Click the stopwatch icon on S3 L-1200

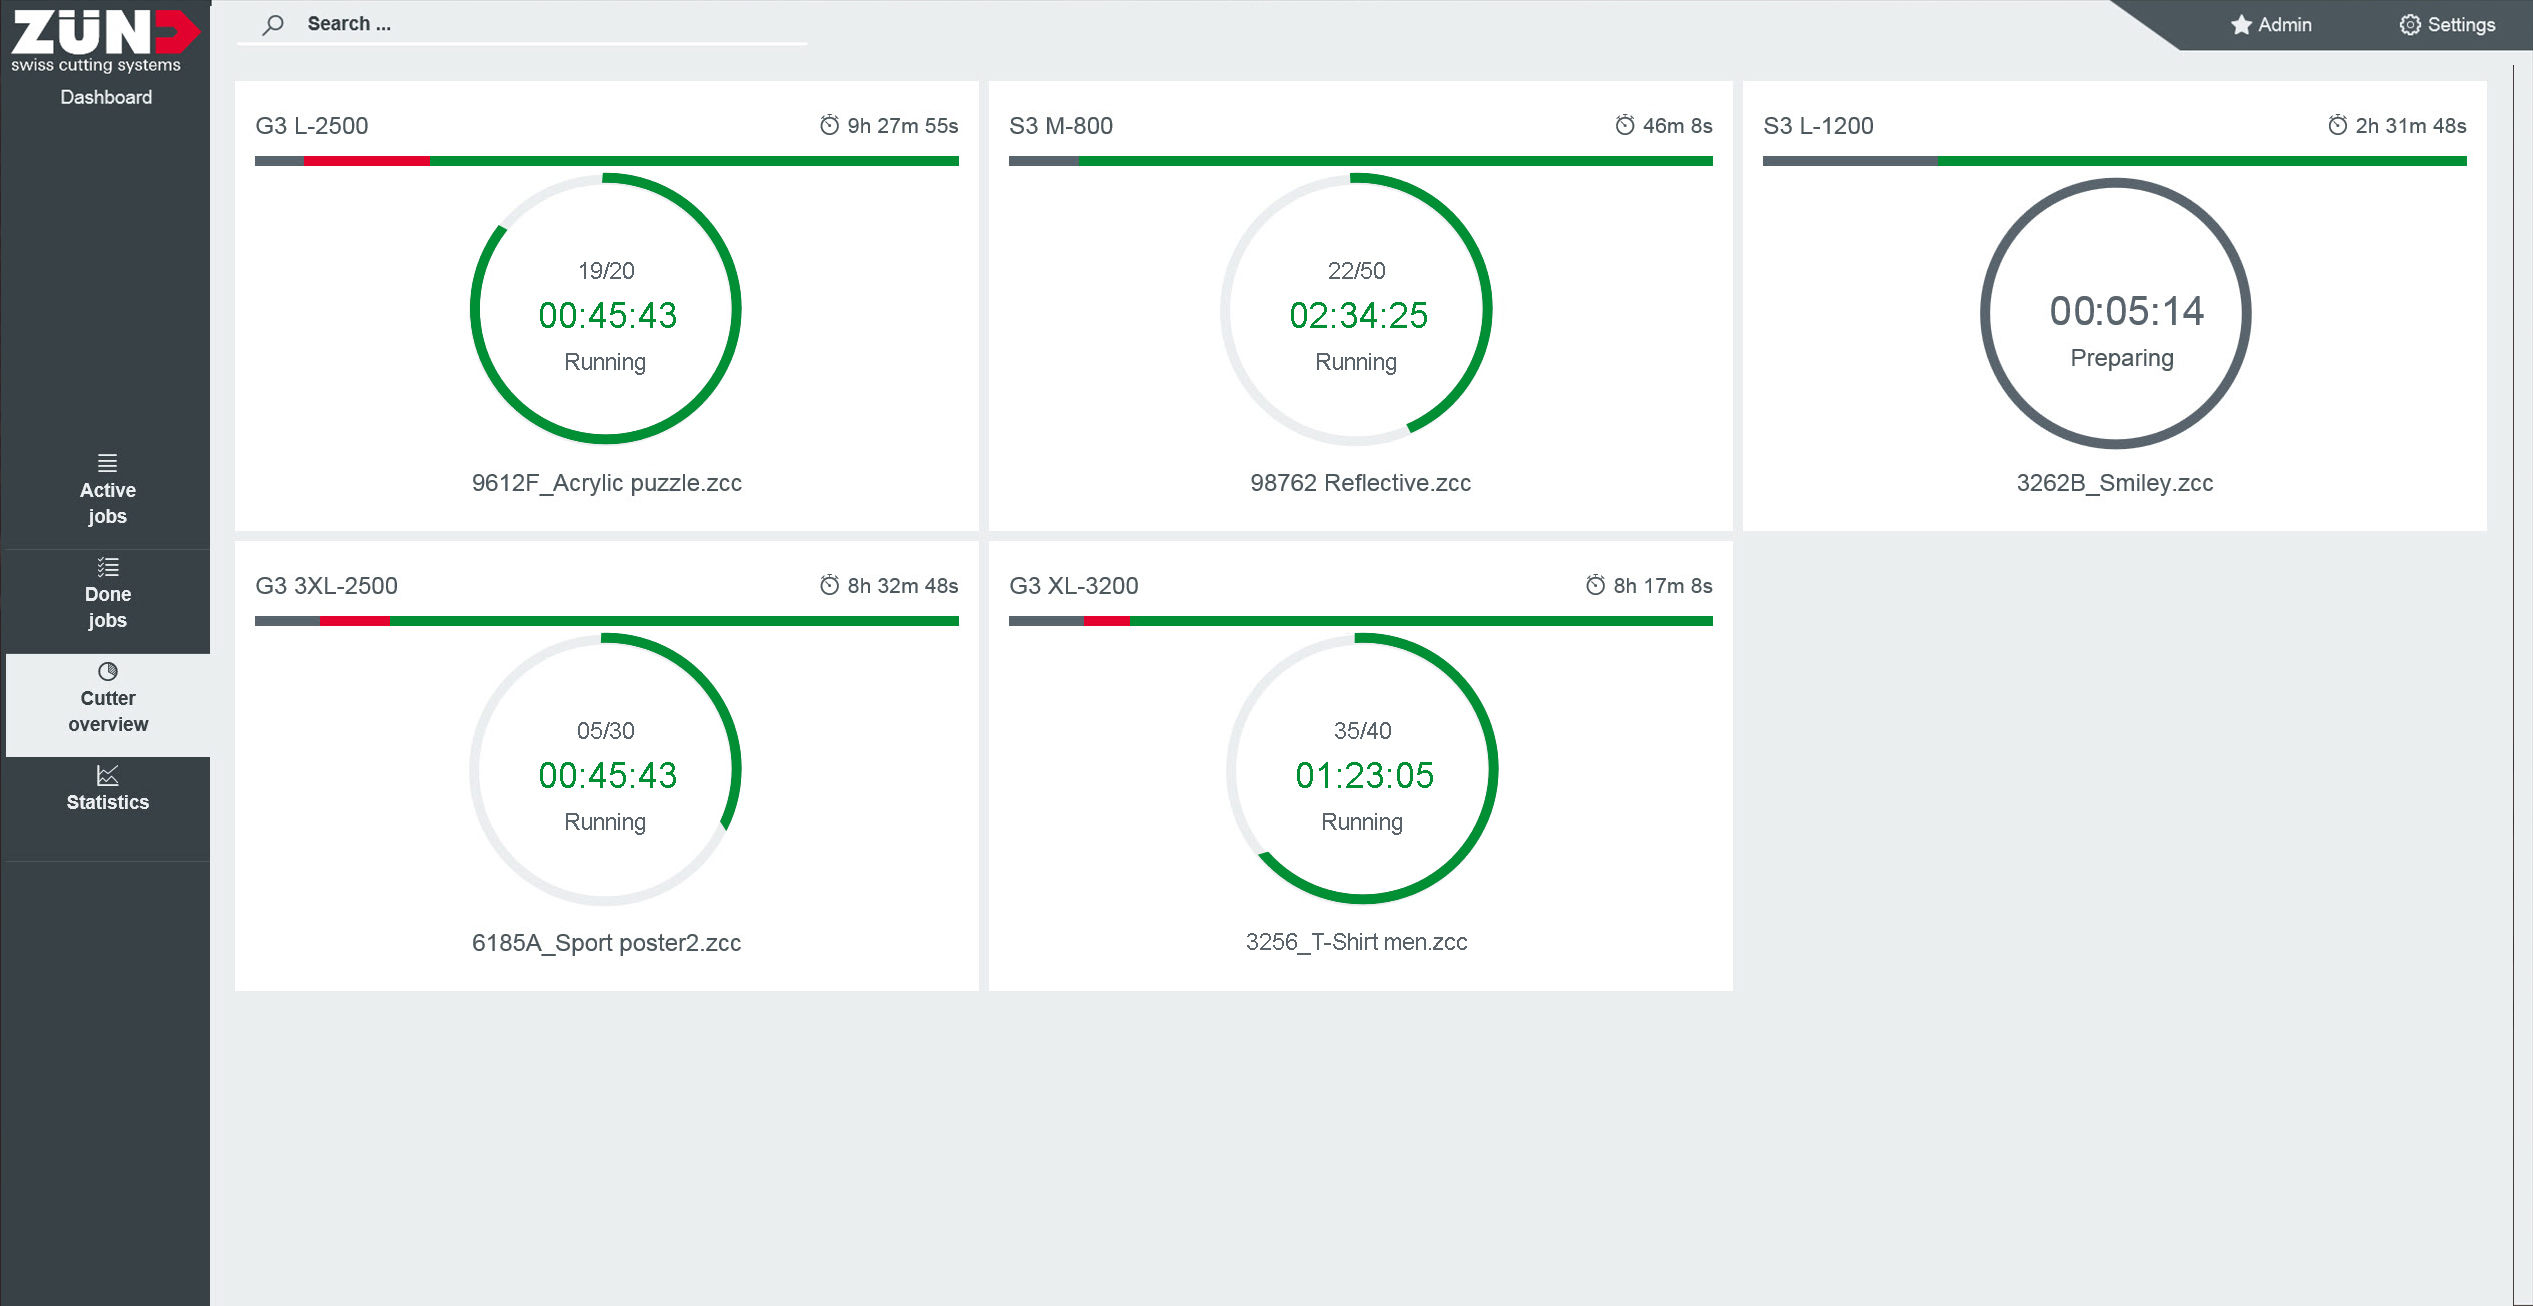point(2337,125)
